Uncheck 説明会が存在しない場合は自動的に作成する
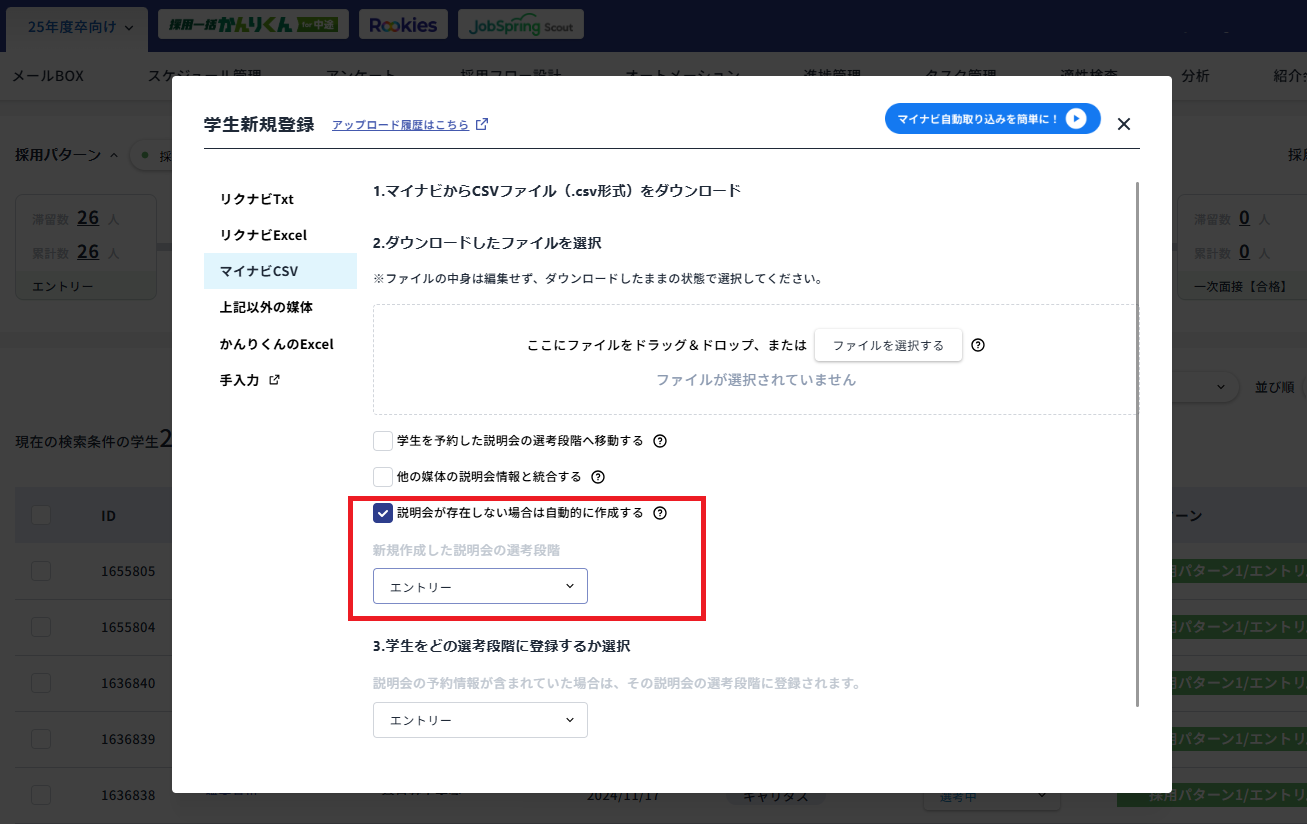This screenshot has height=824, width=1307. point(383,513)
